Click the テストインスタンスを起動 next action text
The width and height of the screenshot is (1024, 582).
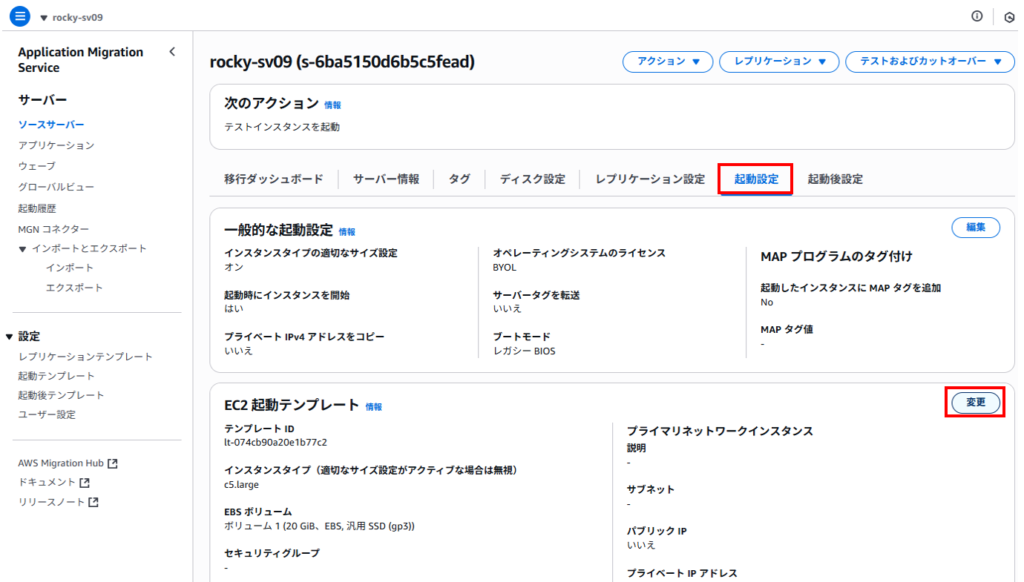click(x=281, y=127)
